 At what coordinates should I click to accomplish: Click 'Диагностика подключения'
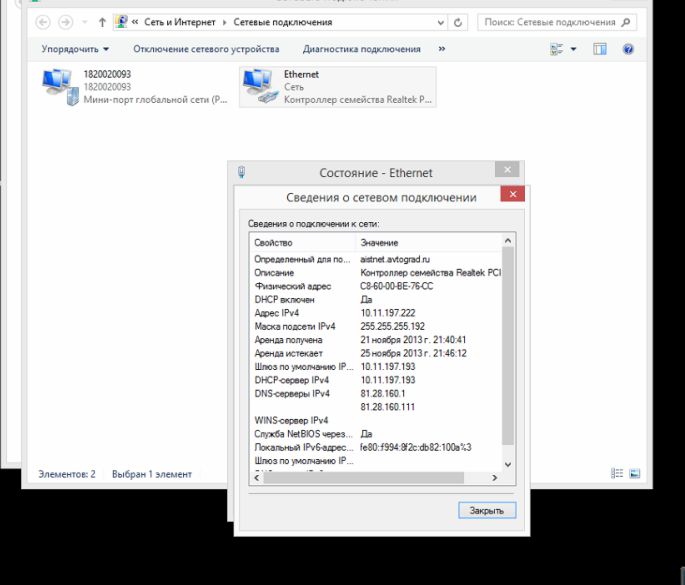tap(362, 49)
